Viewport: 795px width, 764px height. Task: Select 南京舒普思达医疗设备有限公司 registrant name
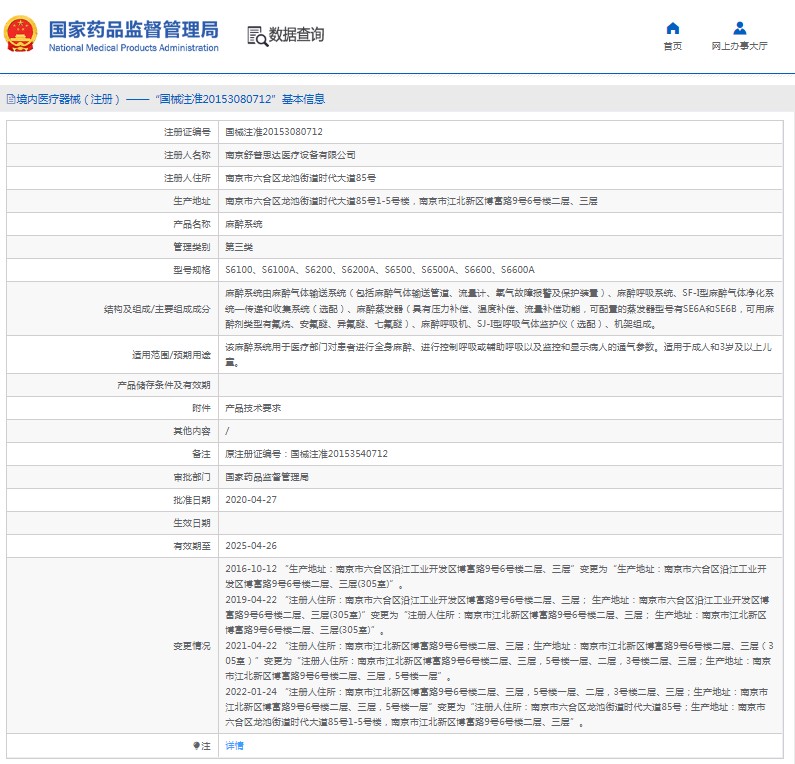(290, 155)
